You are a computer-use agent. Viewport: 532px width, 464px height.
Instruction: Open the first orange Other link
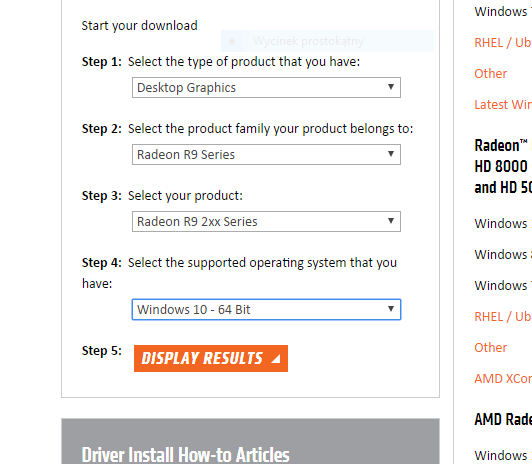491,74
